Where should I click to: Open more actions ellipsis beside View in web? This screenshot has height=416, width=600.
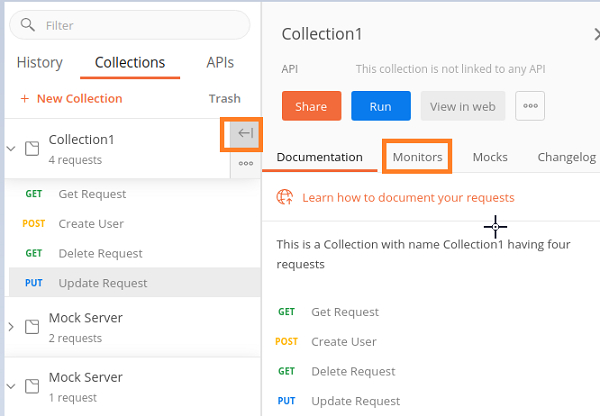point(531,106)
